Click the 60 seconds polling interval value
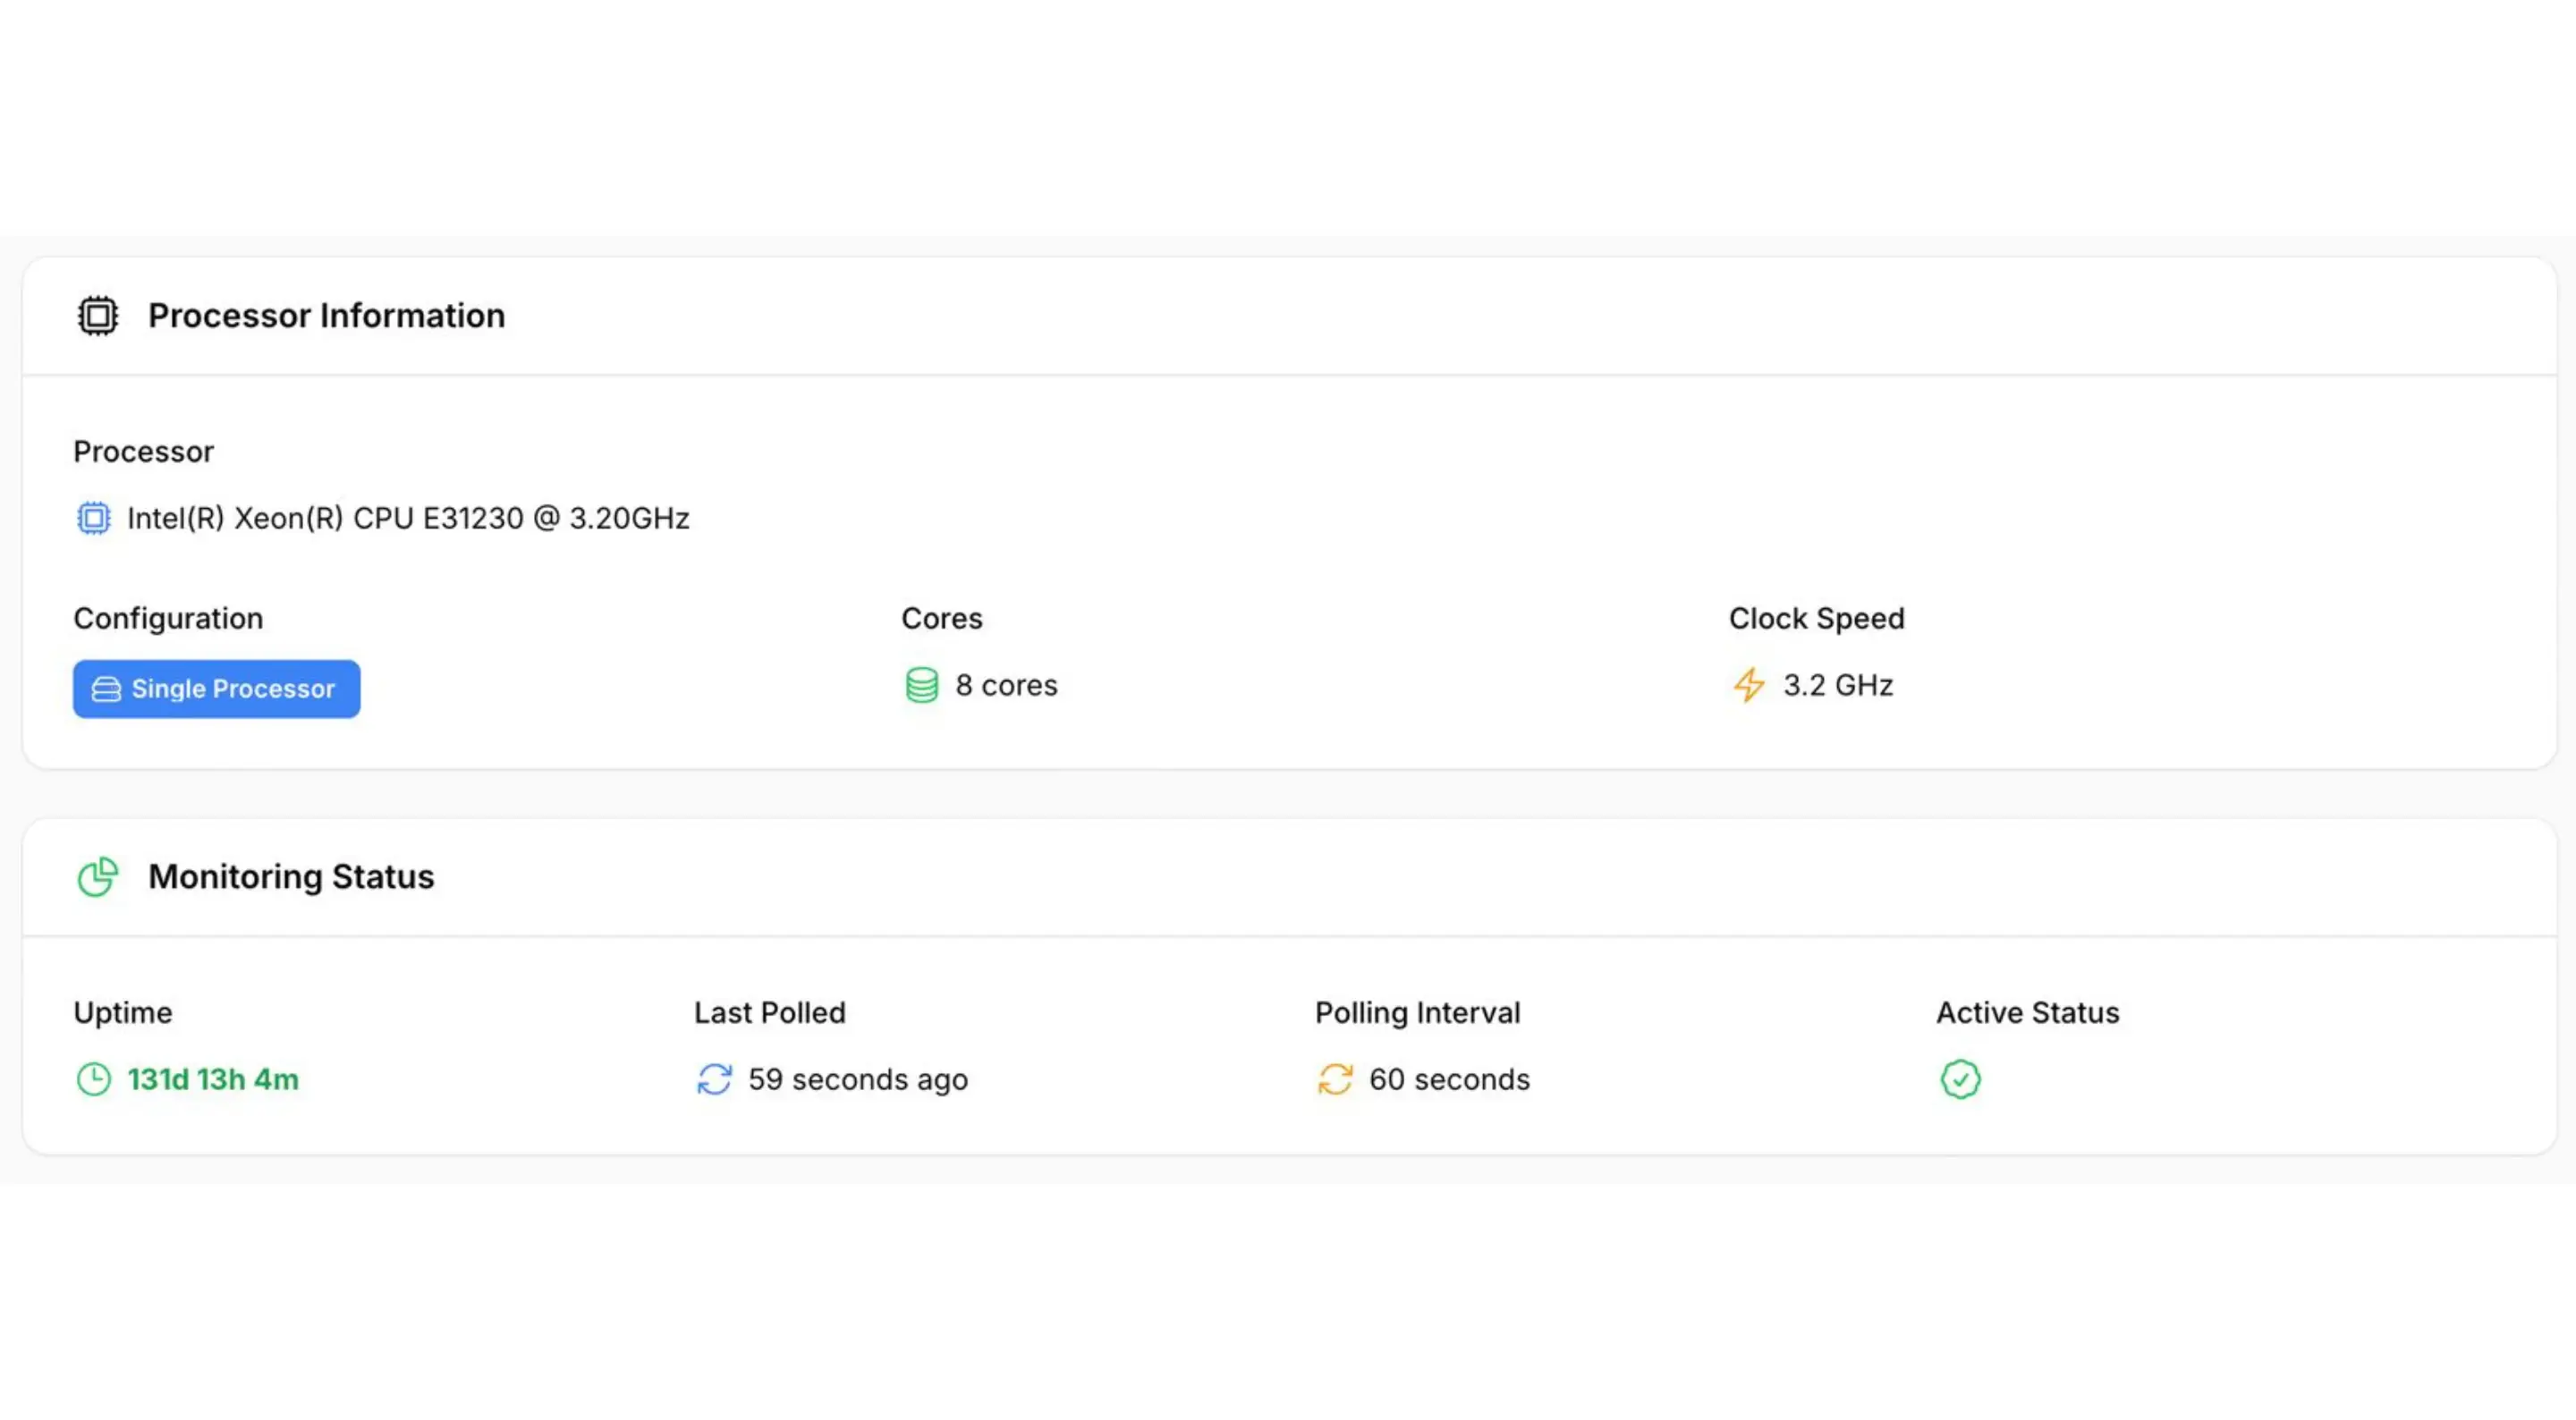 (x=1449, y=1079)
